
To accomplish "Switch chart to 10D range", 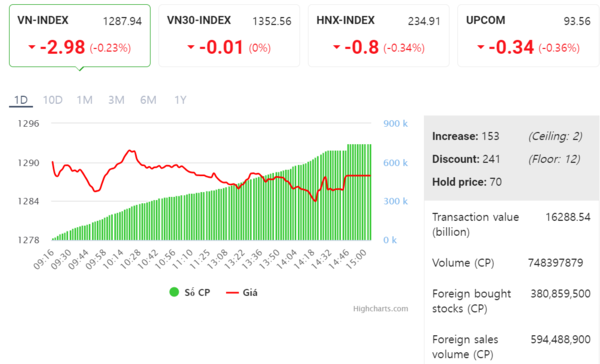I will (52, 100).
